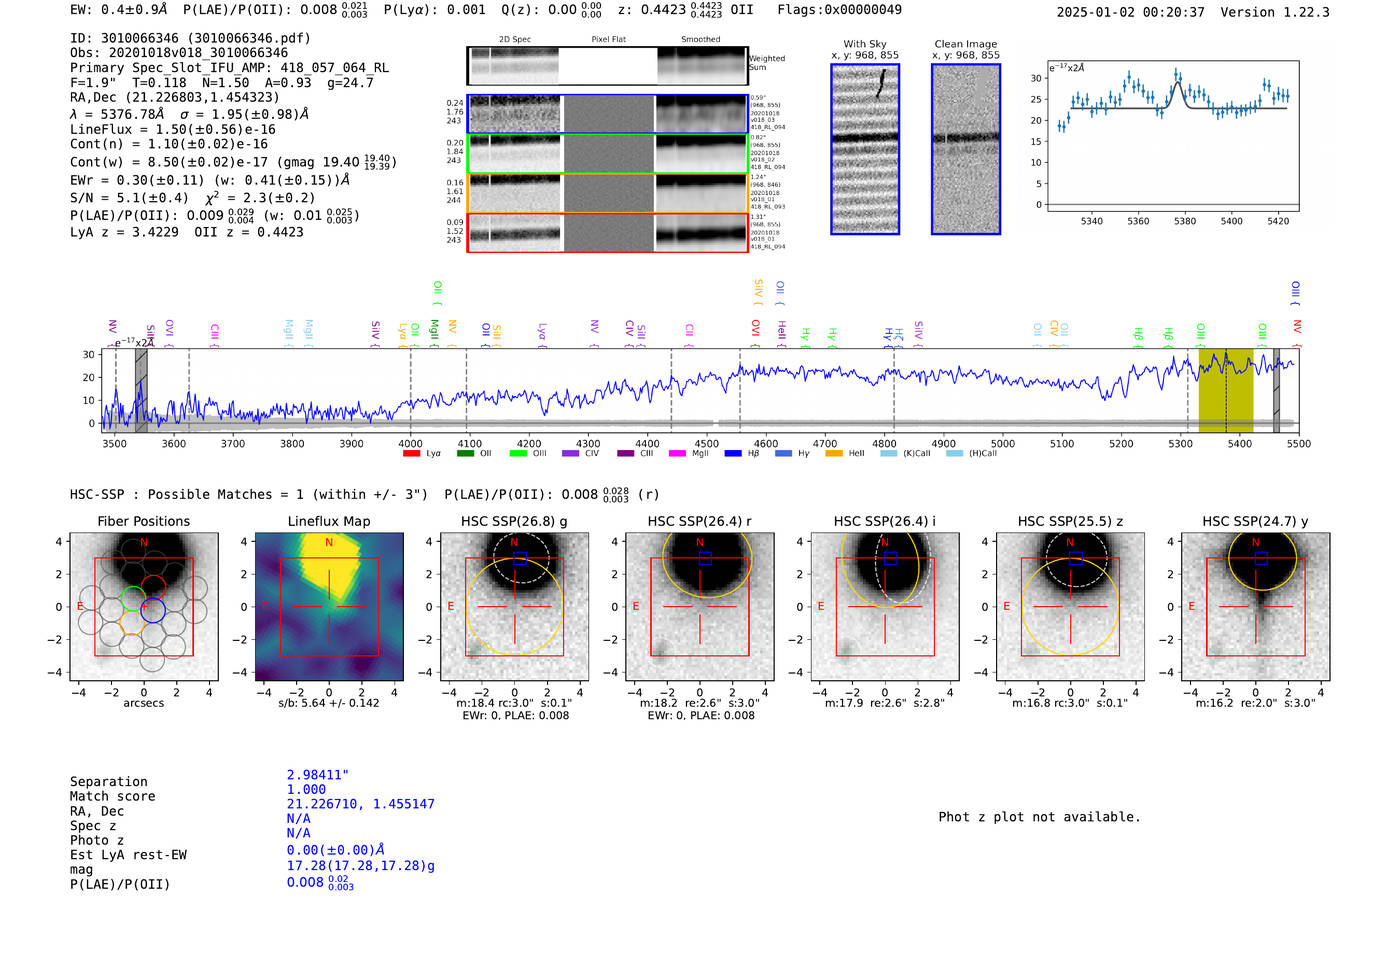Select the green-bordered fiber 2D spectrum row
Viewport: 1400px width, 953px height.
pyautogui.click(x=608, y=153)
